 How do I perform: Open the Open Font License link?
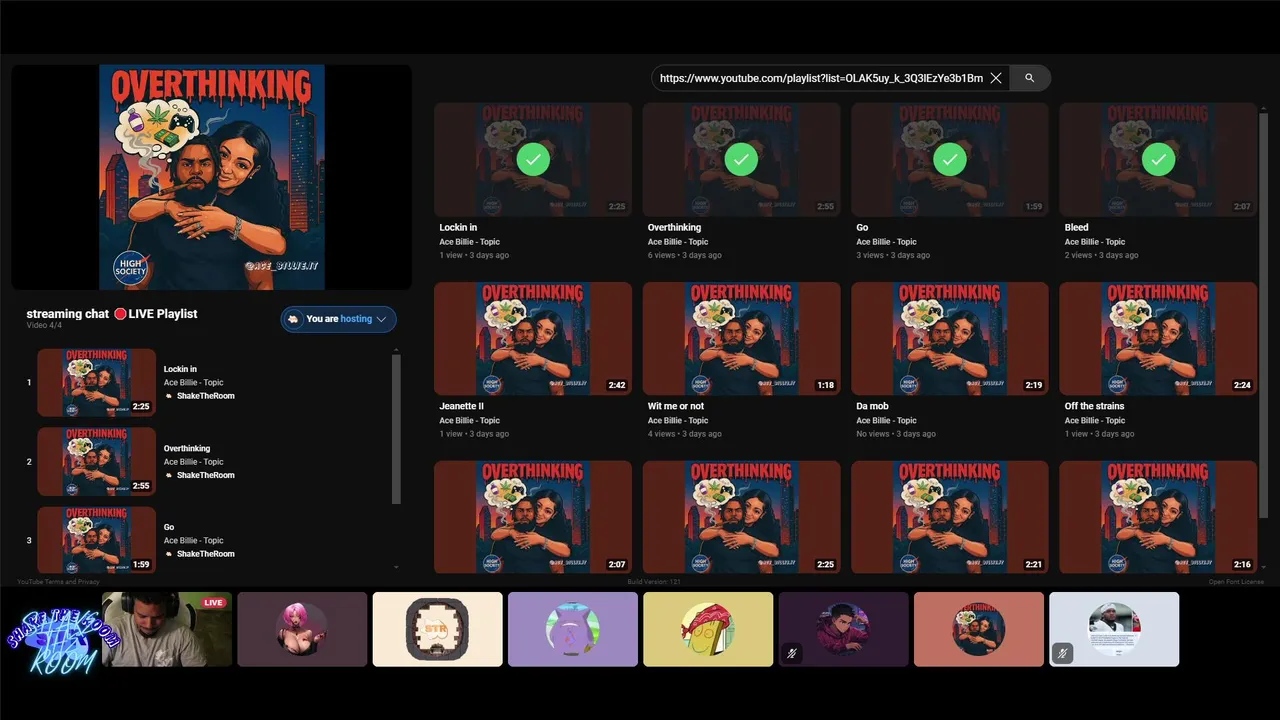point(1236,582)
